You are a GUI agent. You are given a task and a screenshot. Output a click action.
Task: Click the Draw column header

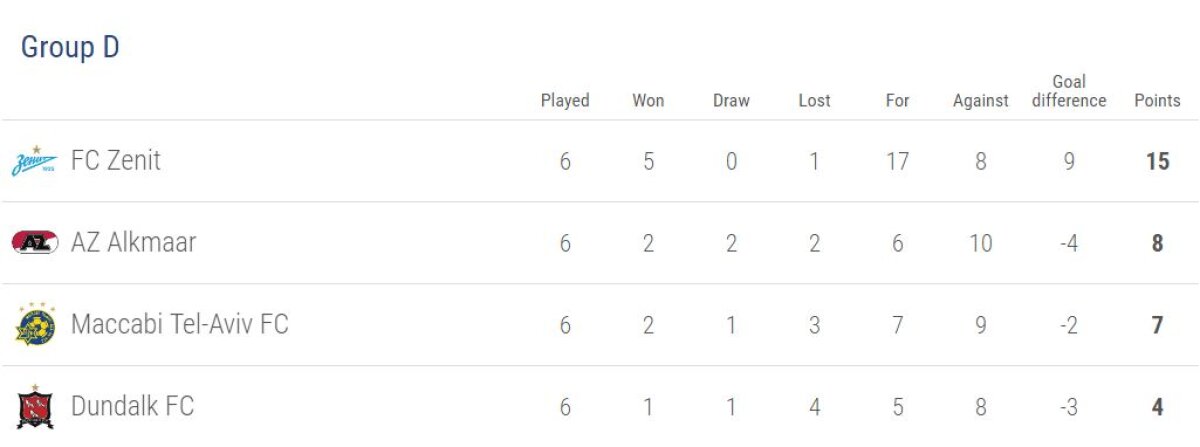coord(731,101)
